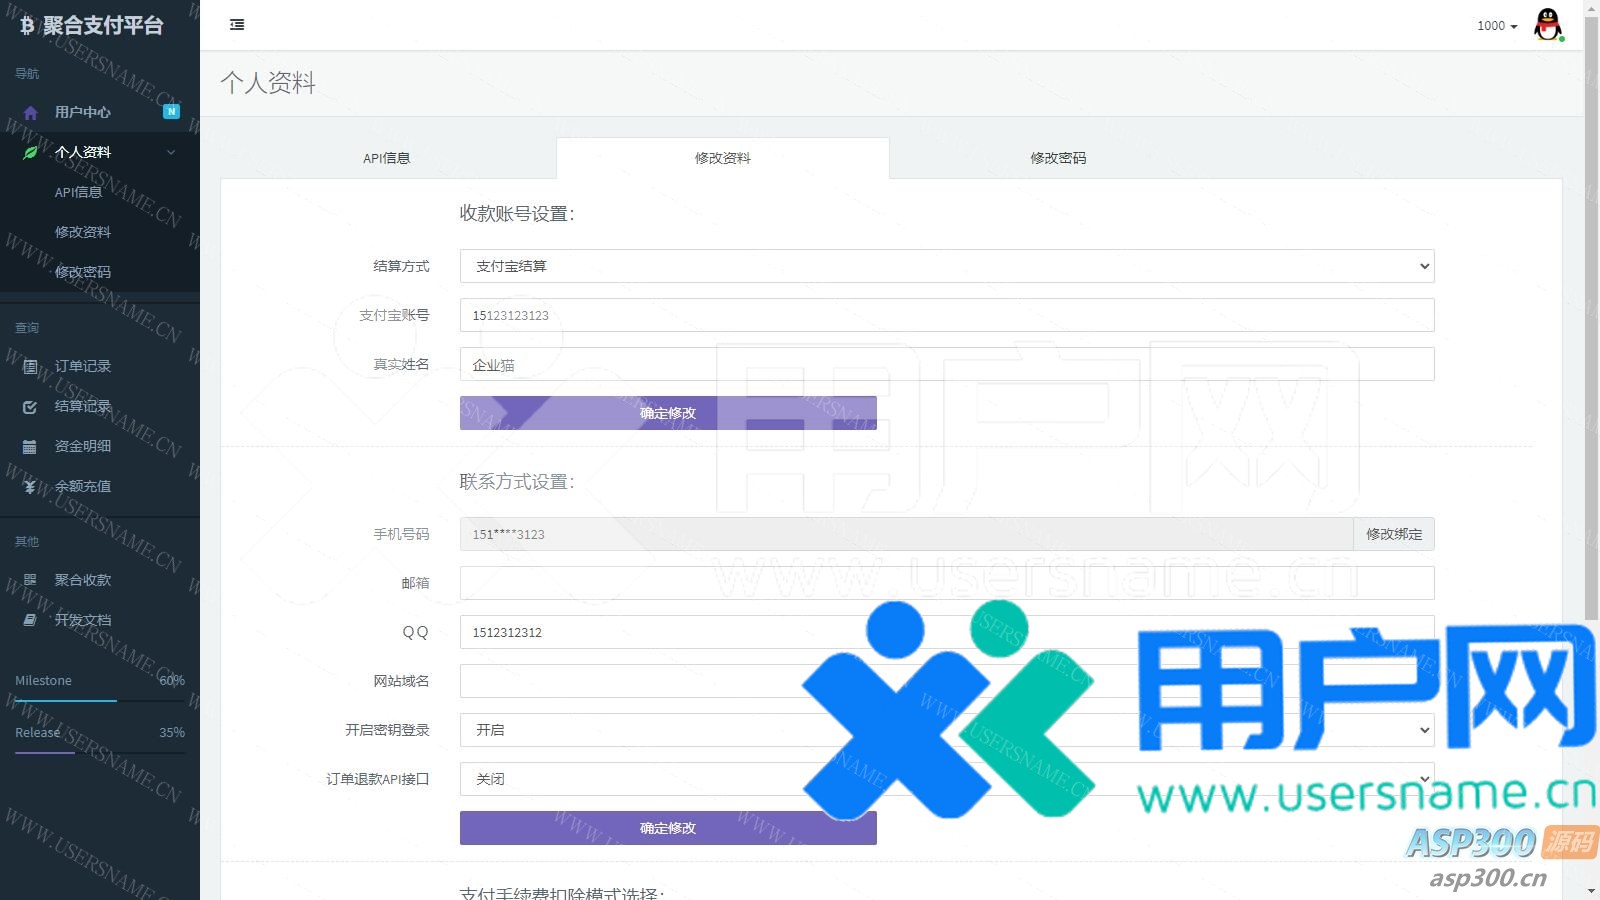The image size is (1600, 900).
Task: Click 确定修改 under 联系方式设置
Action: coord(668,828)
